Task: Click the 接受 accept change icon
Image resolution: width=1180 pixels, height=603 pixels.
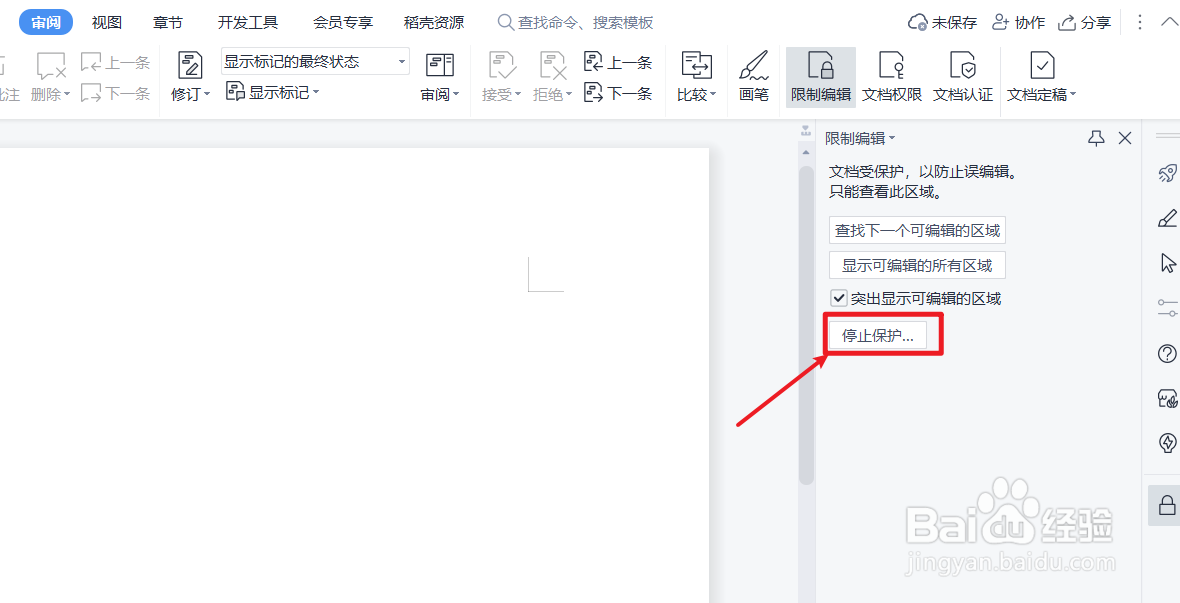Action: pos(501,65)
